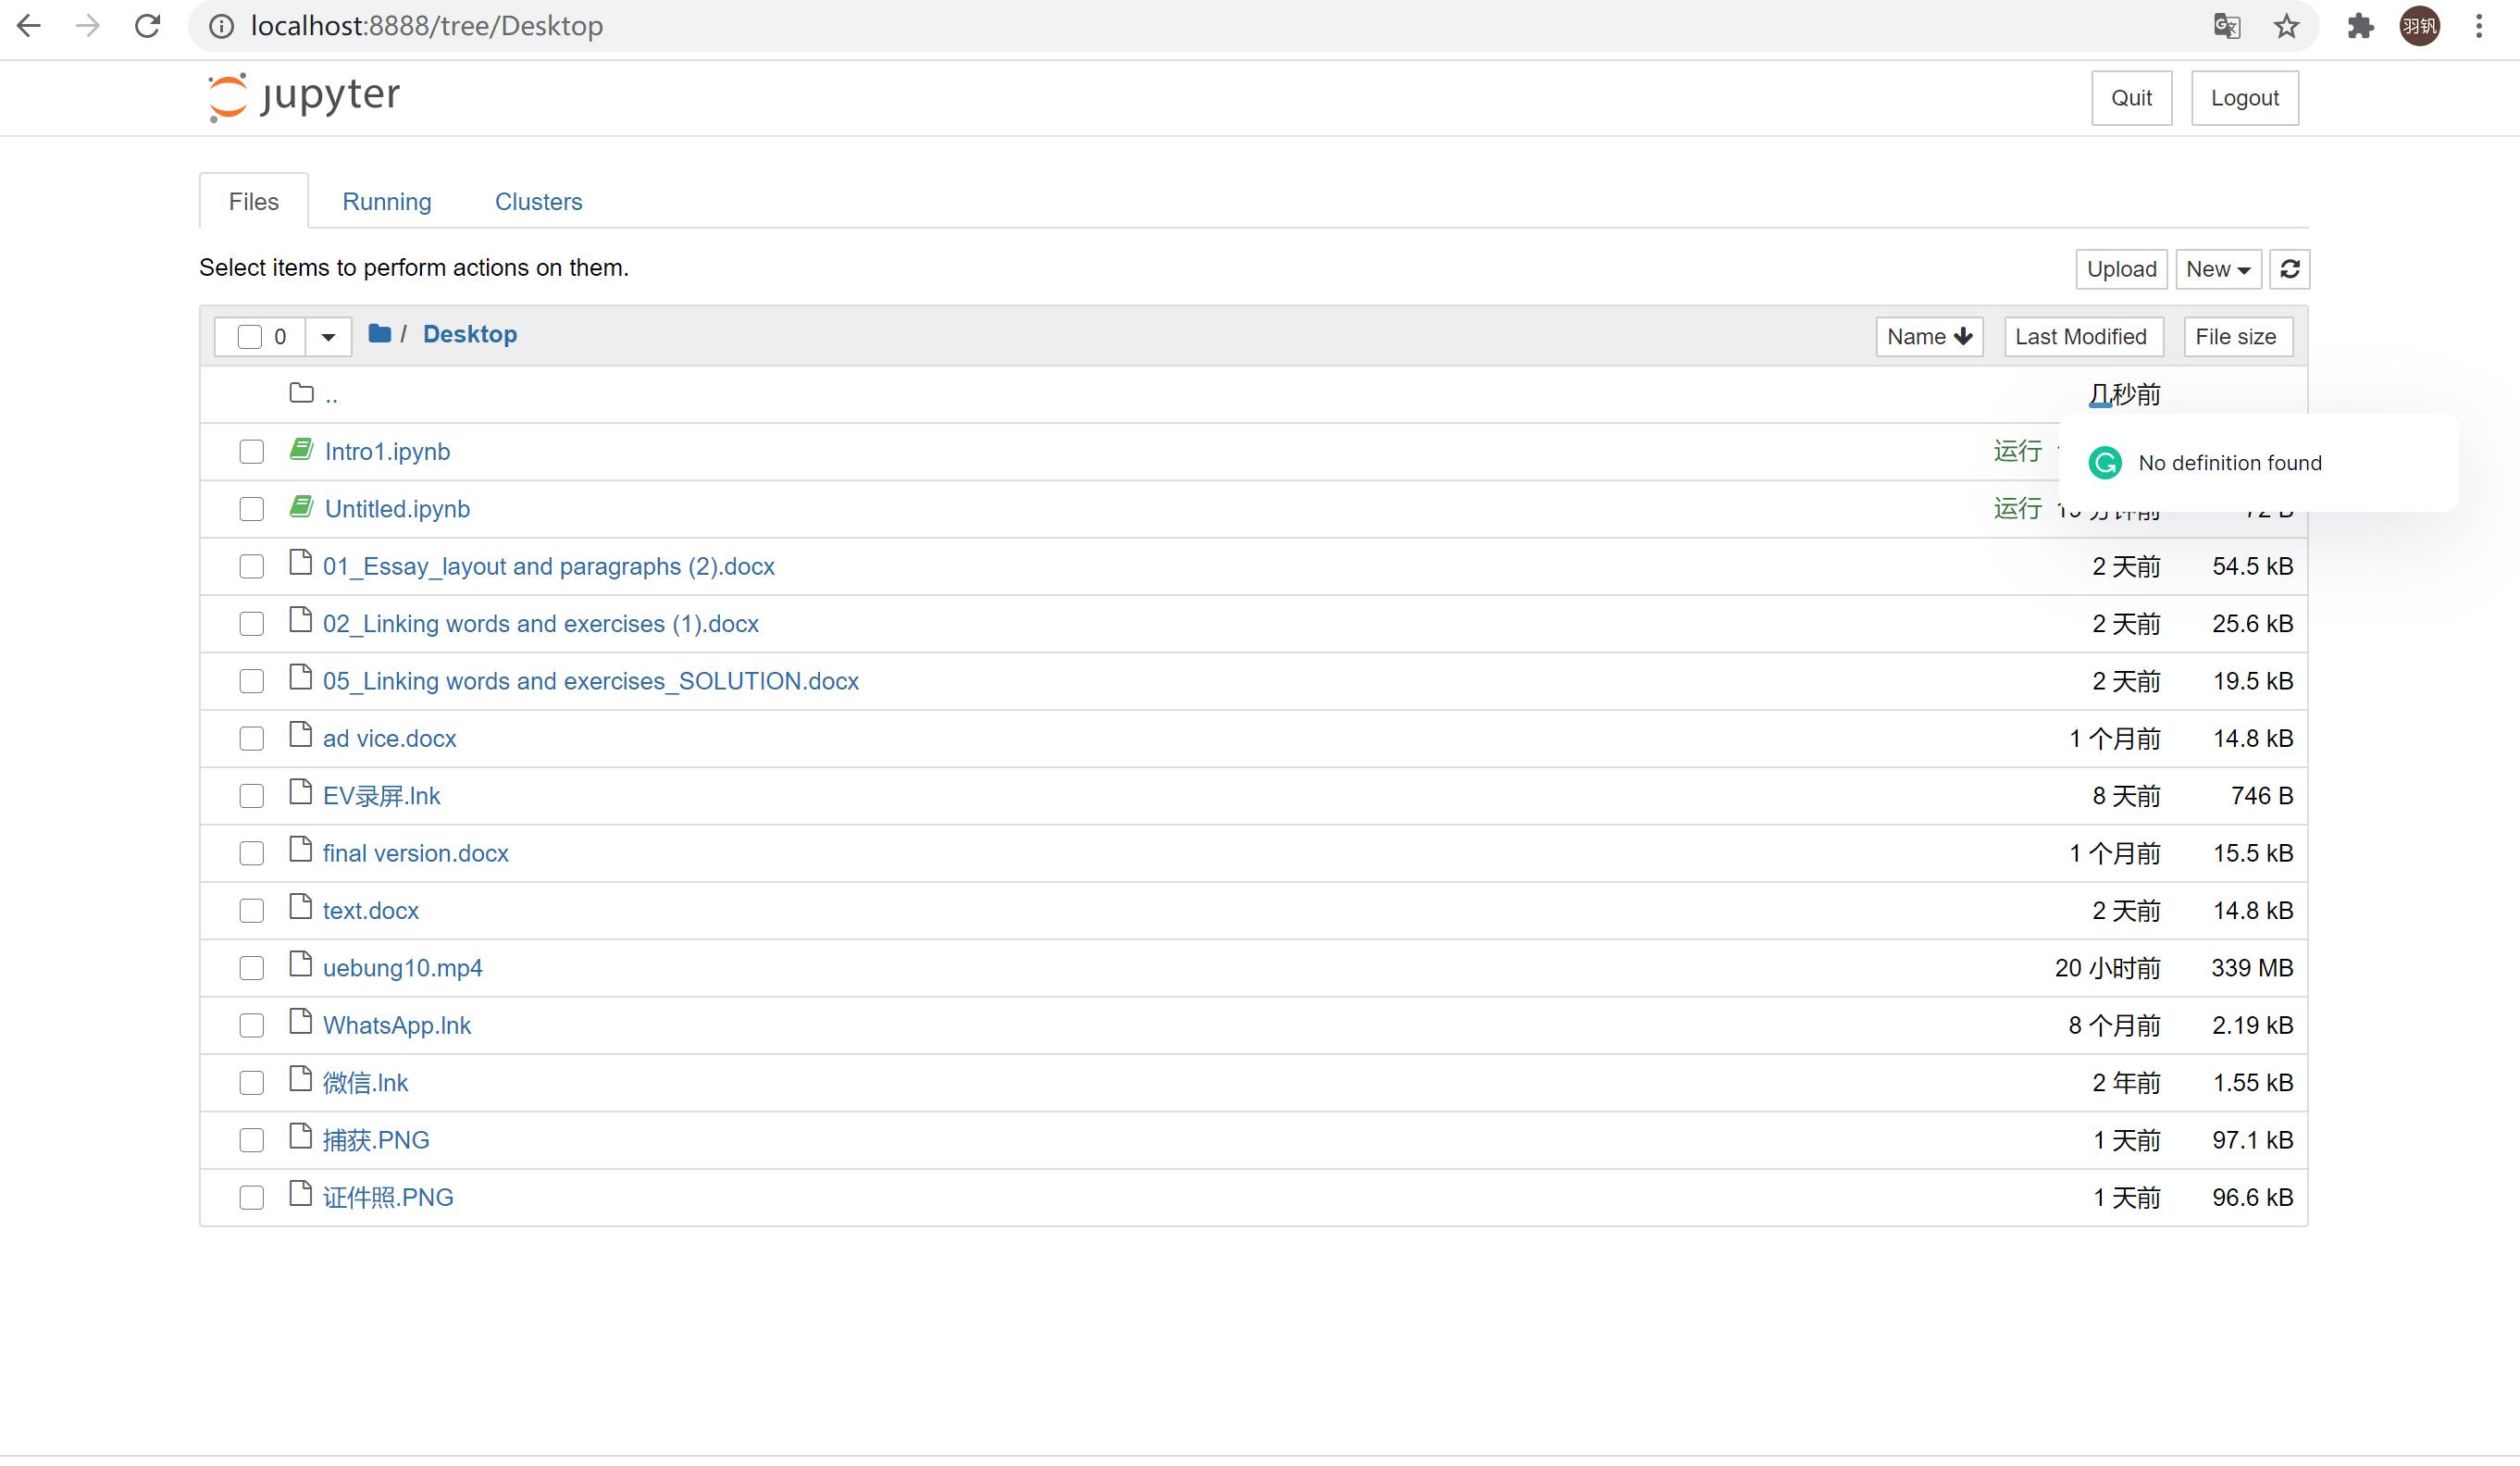Click the root folder icon in breadcrumb
The width and height of the screenshot is (2520, 1466).
coord(379,334)
